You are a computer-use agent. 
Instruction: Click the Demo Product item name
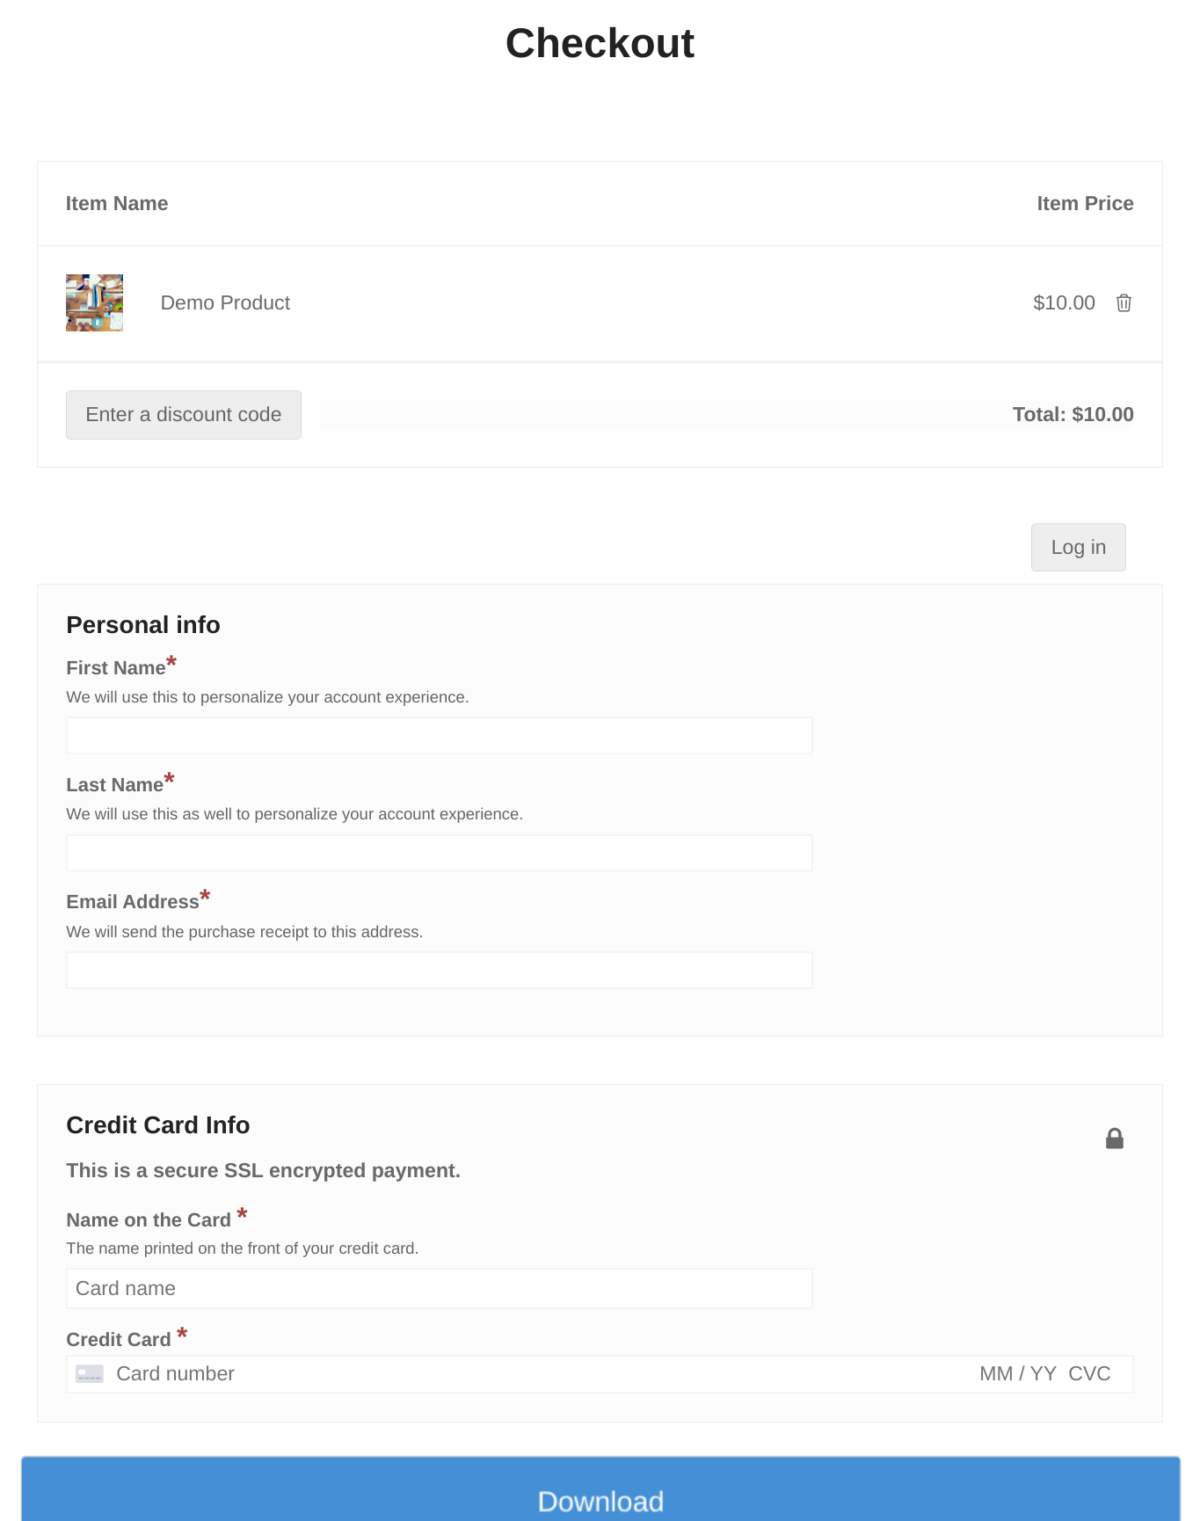(225, 303)
